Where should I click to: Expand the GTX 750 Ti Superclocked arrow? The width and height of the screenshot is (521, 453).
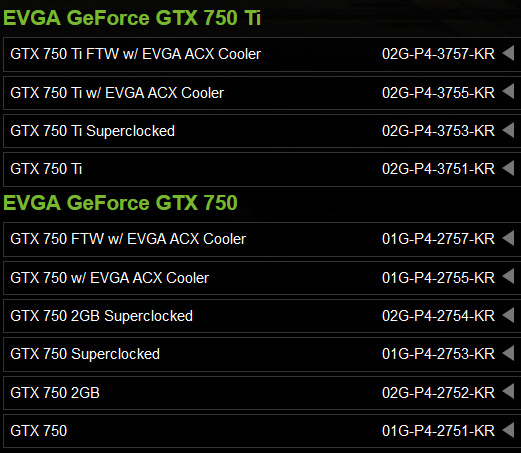point(508,130)
